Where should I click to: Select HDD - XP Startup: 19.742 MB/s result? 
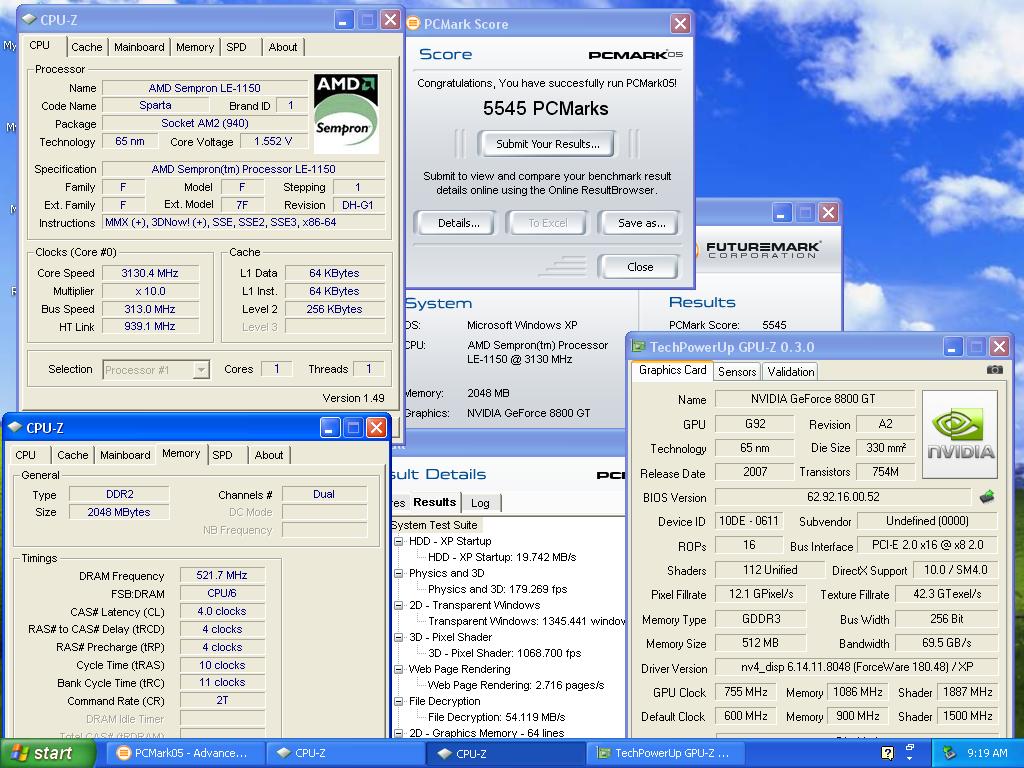(x=502, y=557)
